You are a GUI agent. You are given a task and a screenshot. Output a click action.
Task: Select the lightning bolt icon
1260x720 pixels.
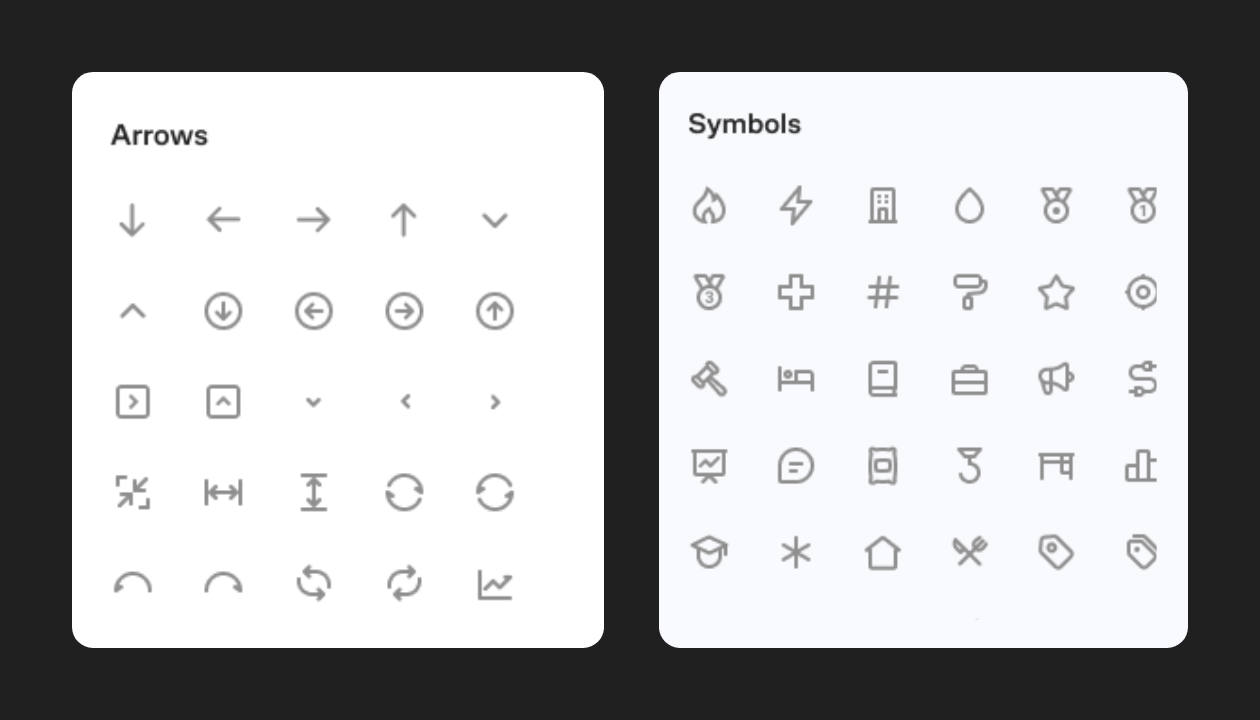(x=796, y=206)
